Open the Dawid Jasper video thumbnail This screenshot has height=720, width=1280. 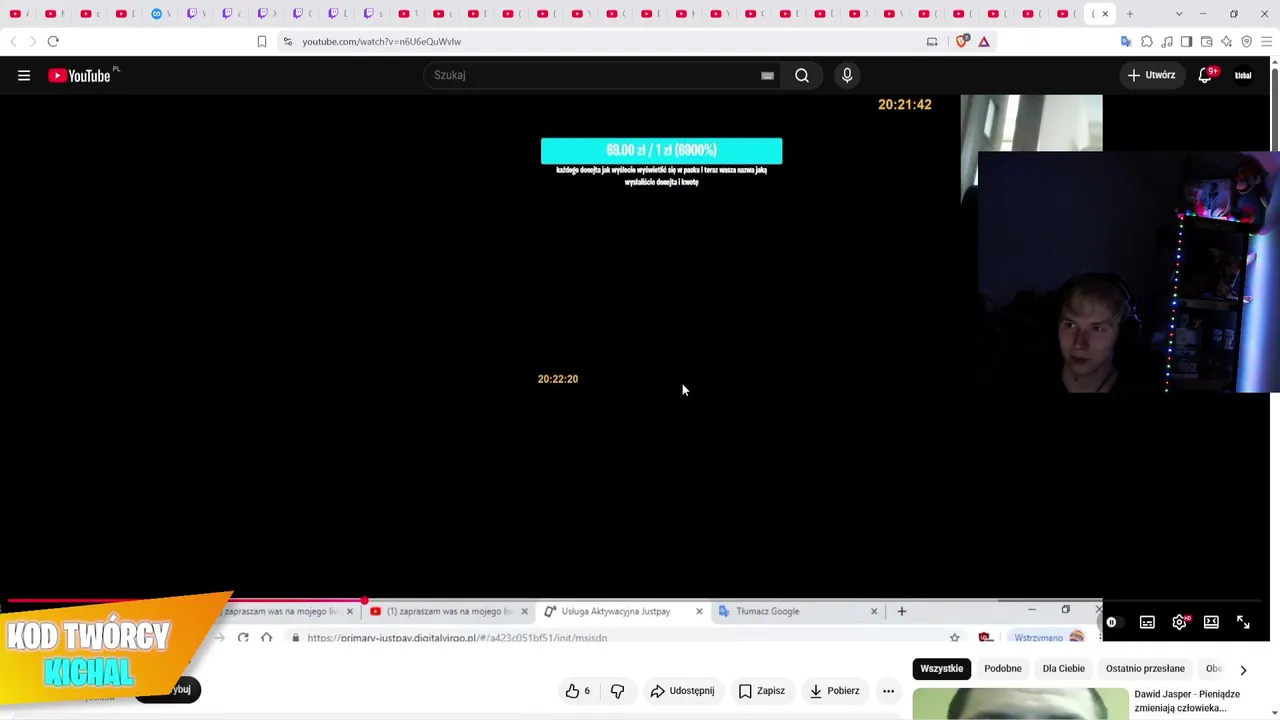pyautogui.click(x=1020, y=704)
